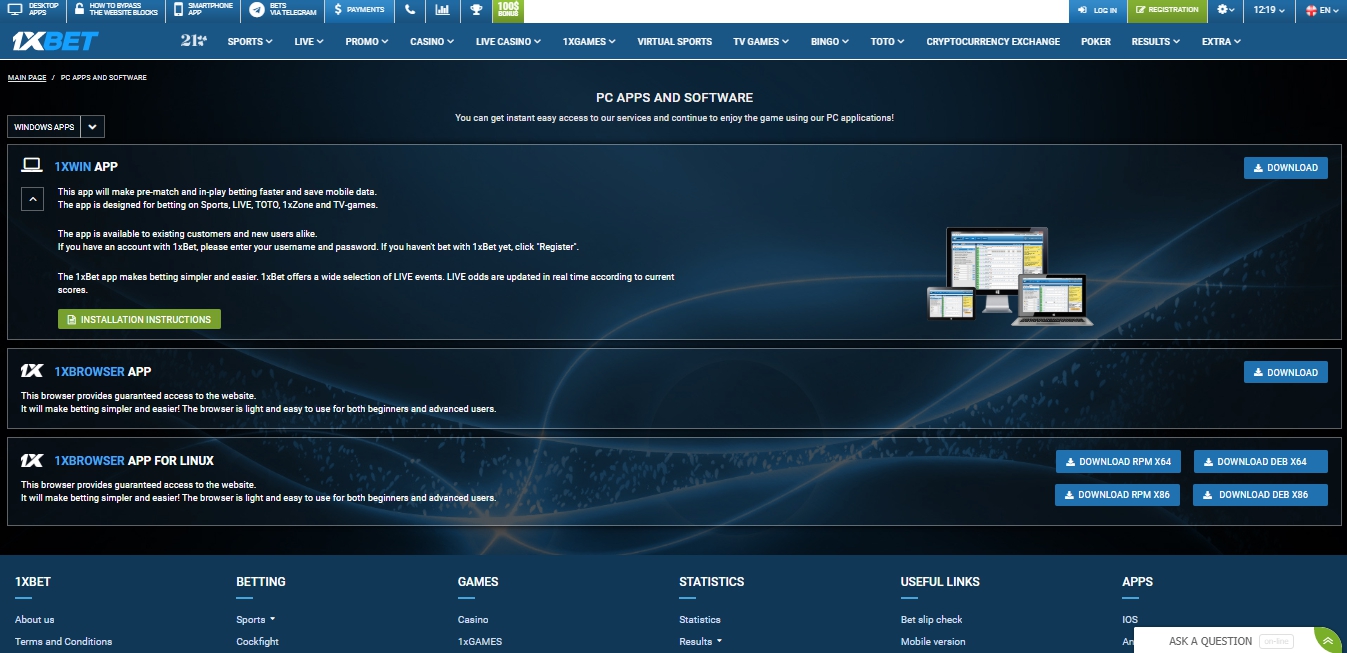Click Download DEB X86
1347x653 pixels.
click(1260, 494)
